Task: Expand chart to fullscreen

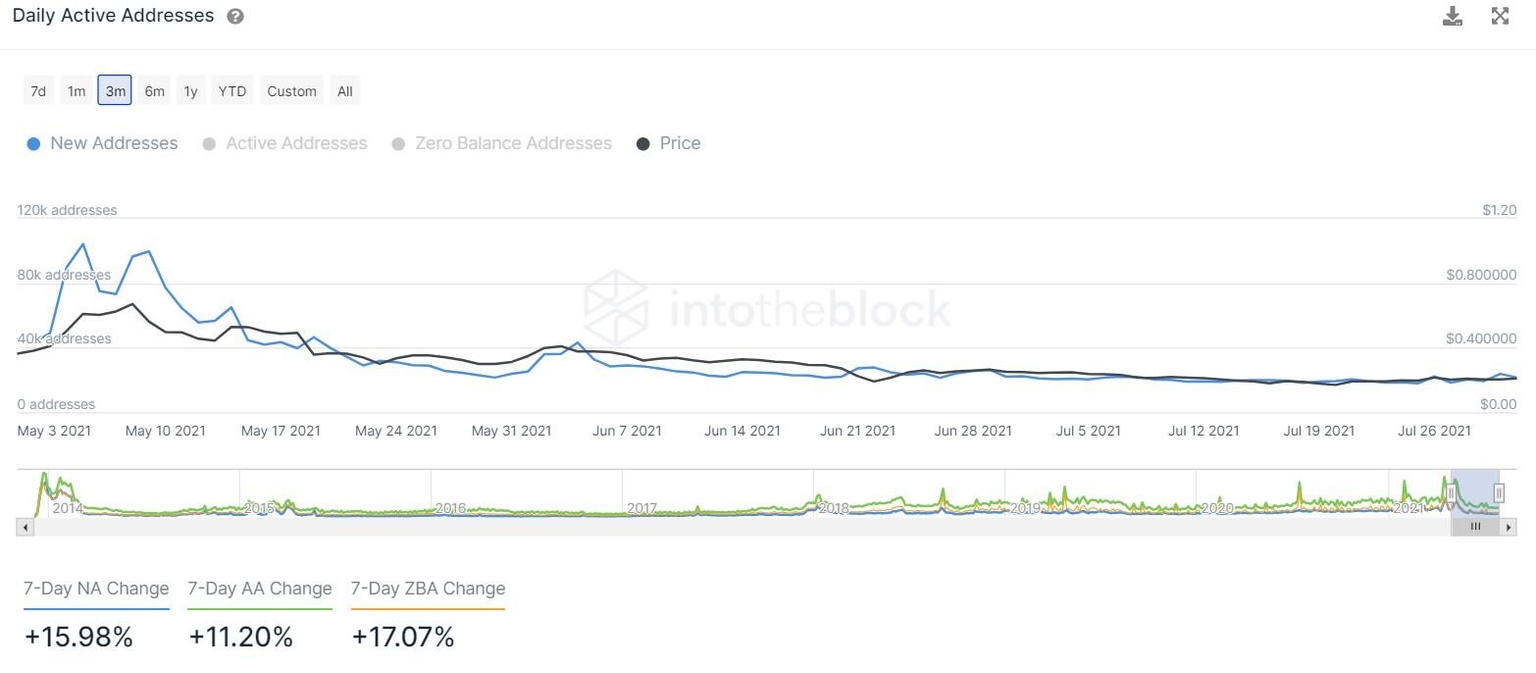Action: [1500, 16]
